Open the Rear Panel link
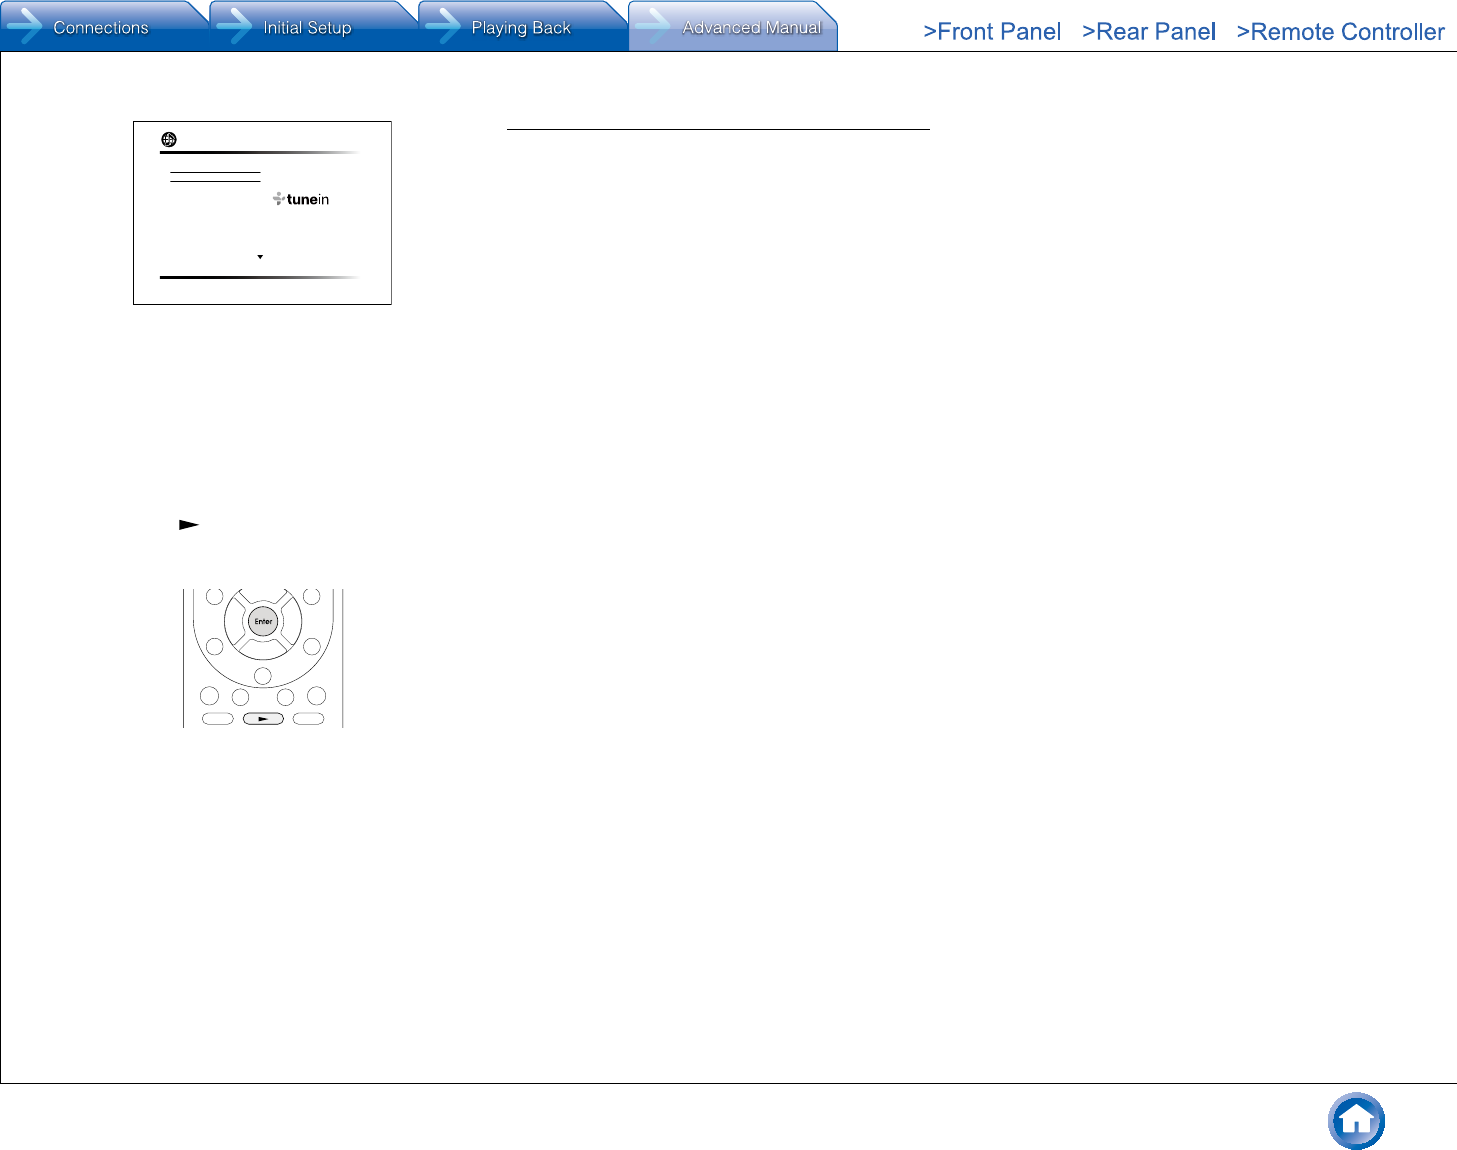Image resolution: width=1457 pixels, height=1150 pixels. click(x=1149, y=32)
